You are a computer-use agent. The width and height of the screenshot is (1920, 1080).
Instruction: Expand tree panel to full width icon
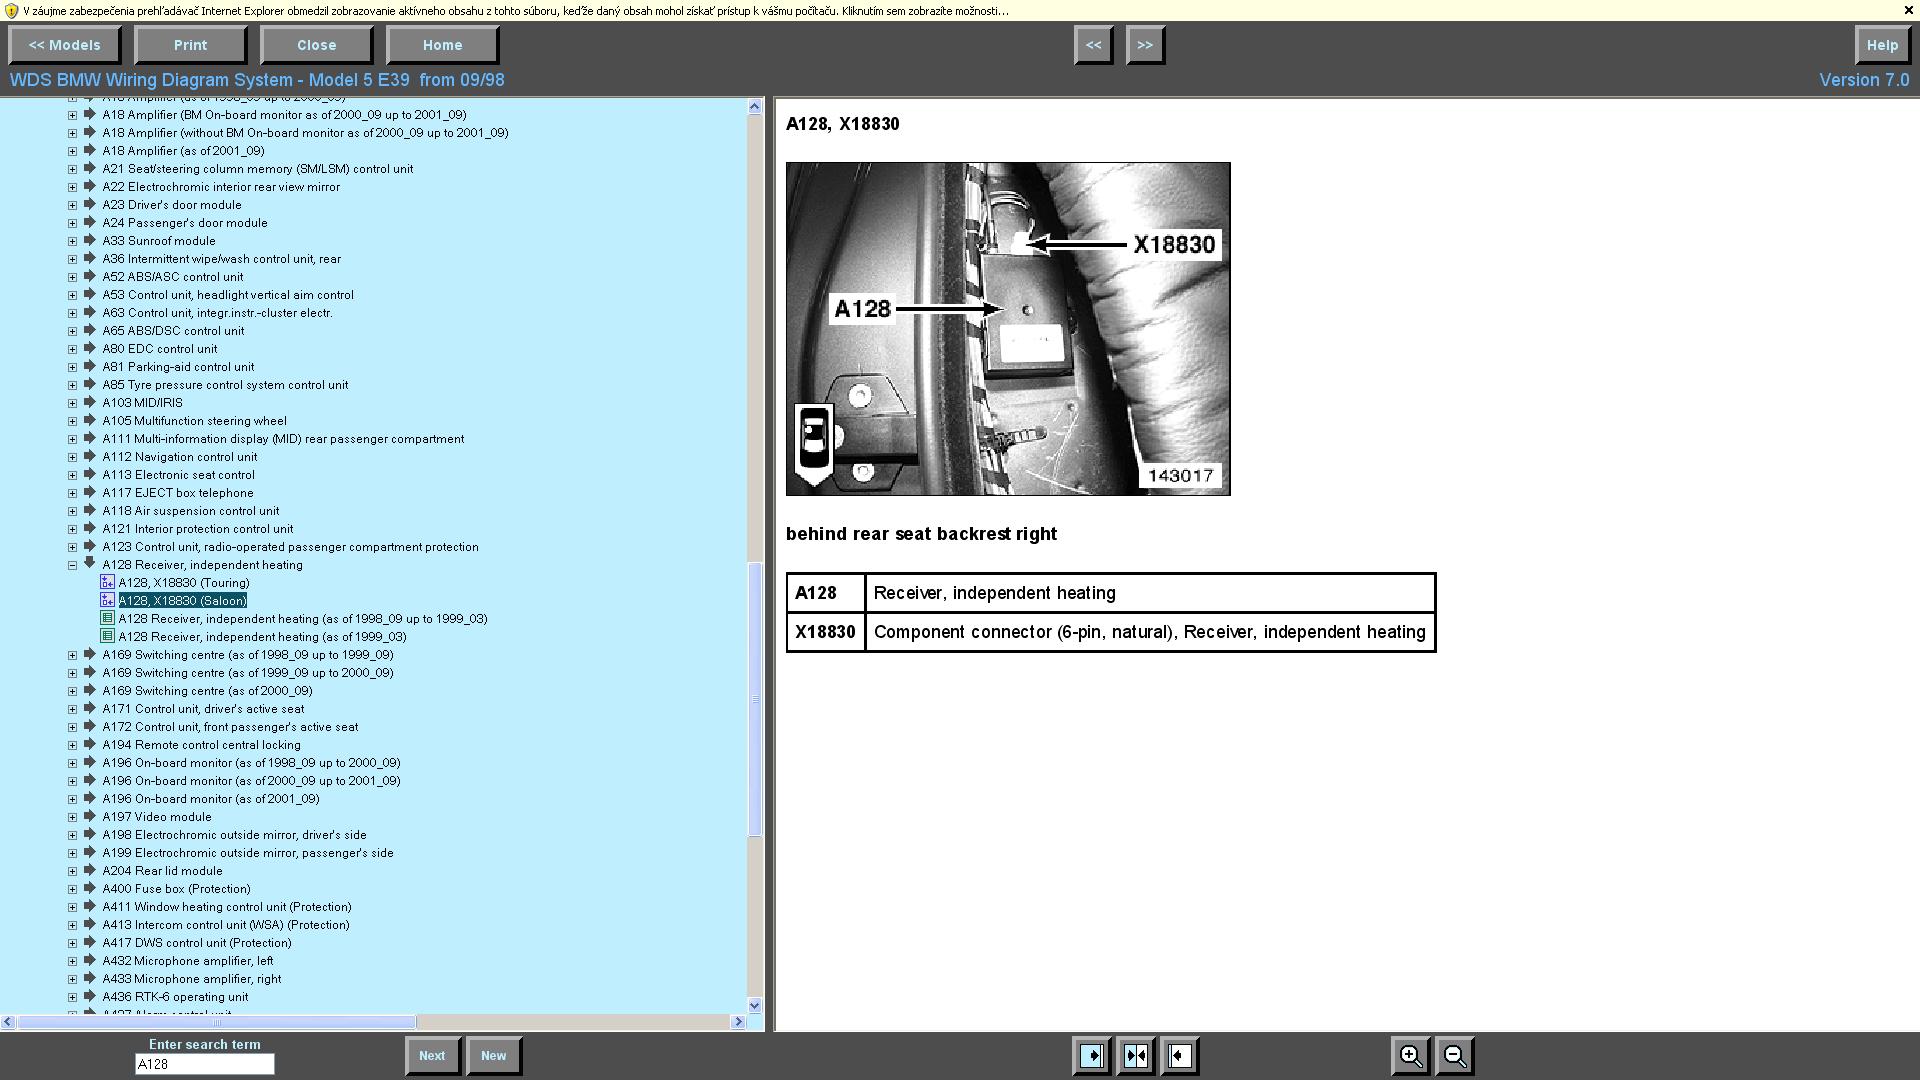(1091, 1056)
